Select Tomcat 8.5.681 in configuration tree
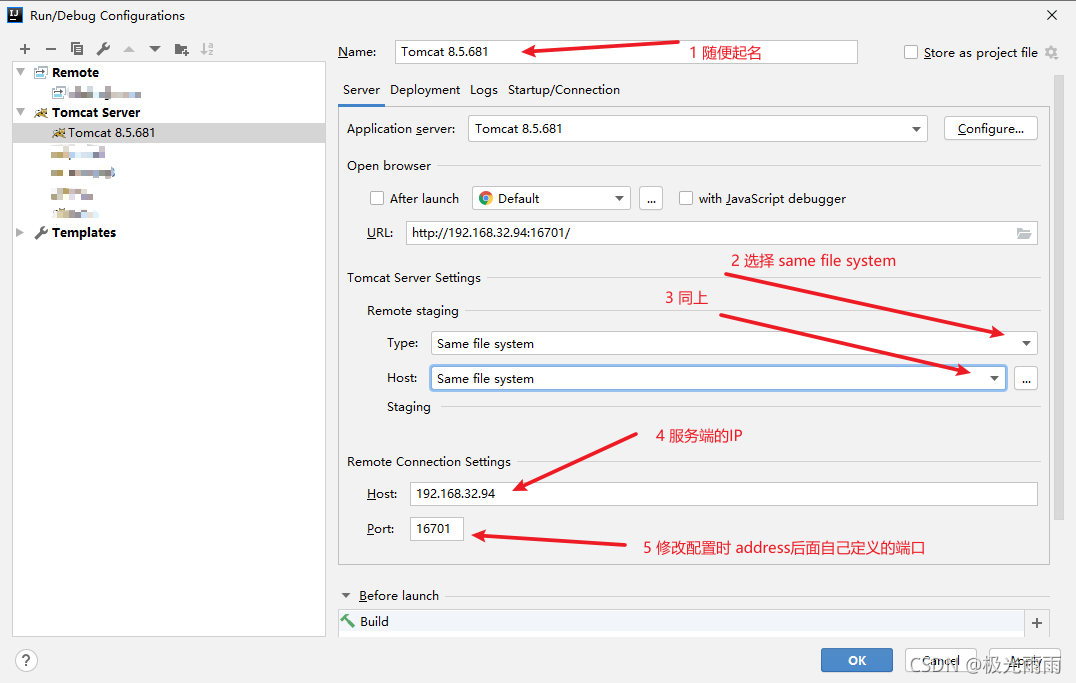The height and width of the screenshot is (683, 1076). click(169, 132)
